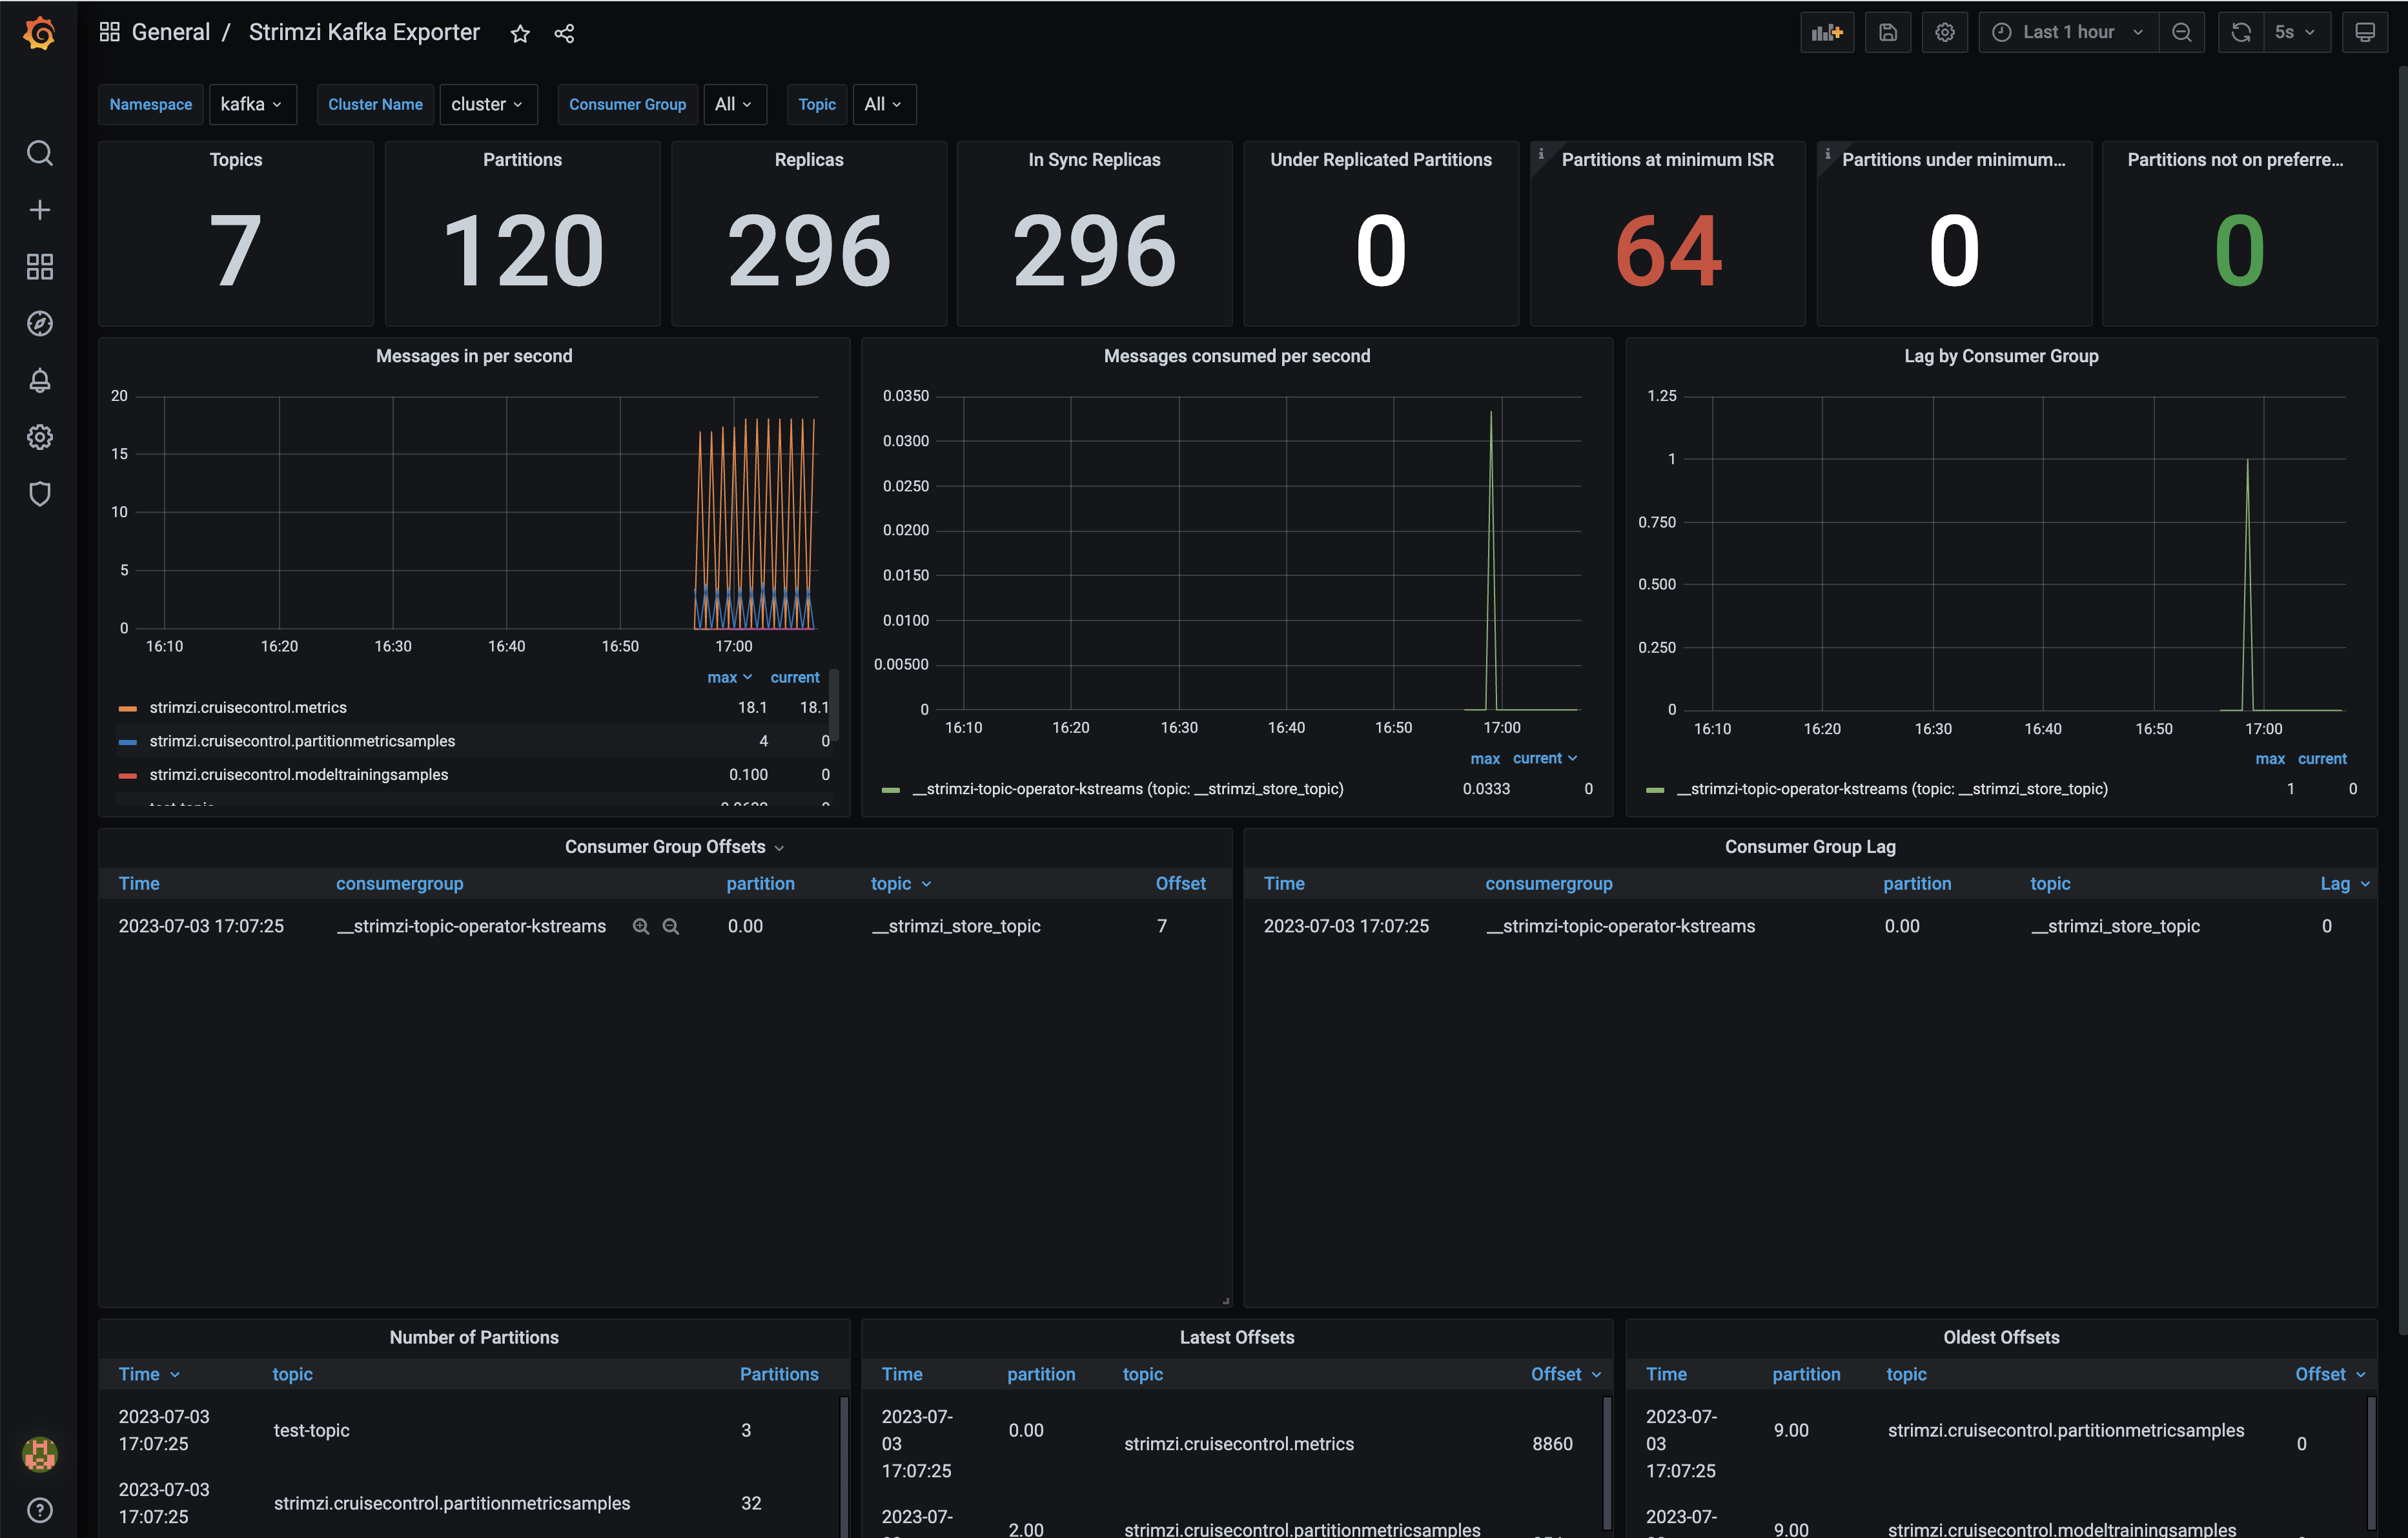Toggle kstreams series in Lag by Consumer Group legend
Screen dimensions: 2408x1538
coord(1892,789)
